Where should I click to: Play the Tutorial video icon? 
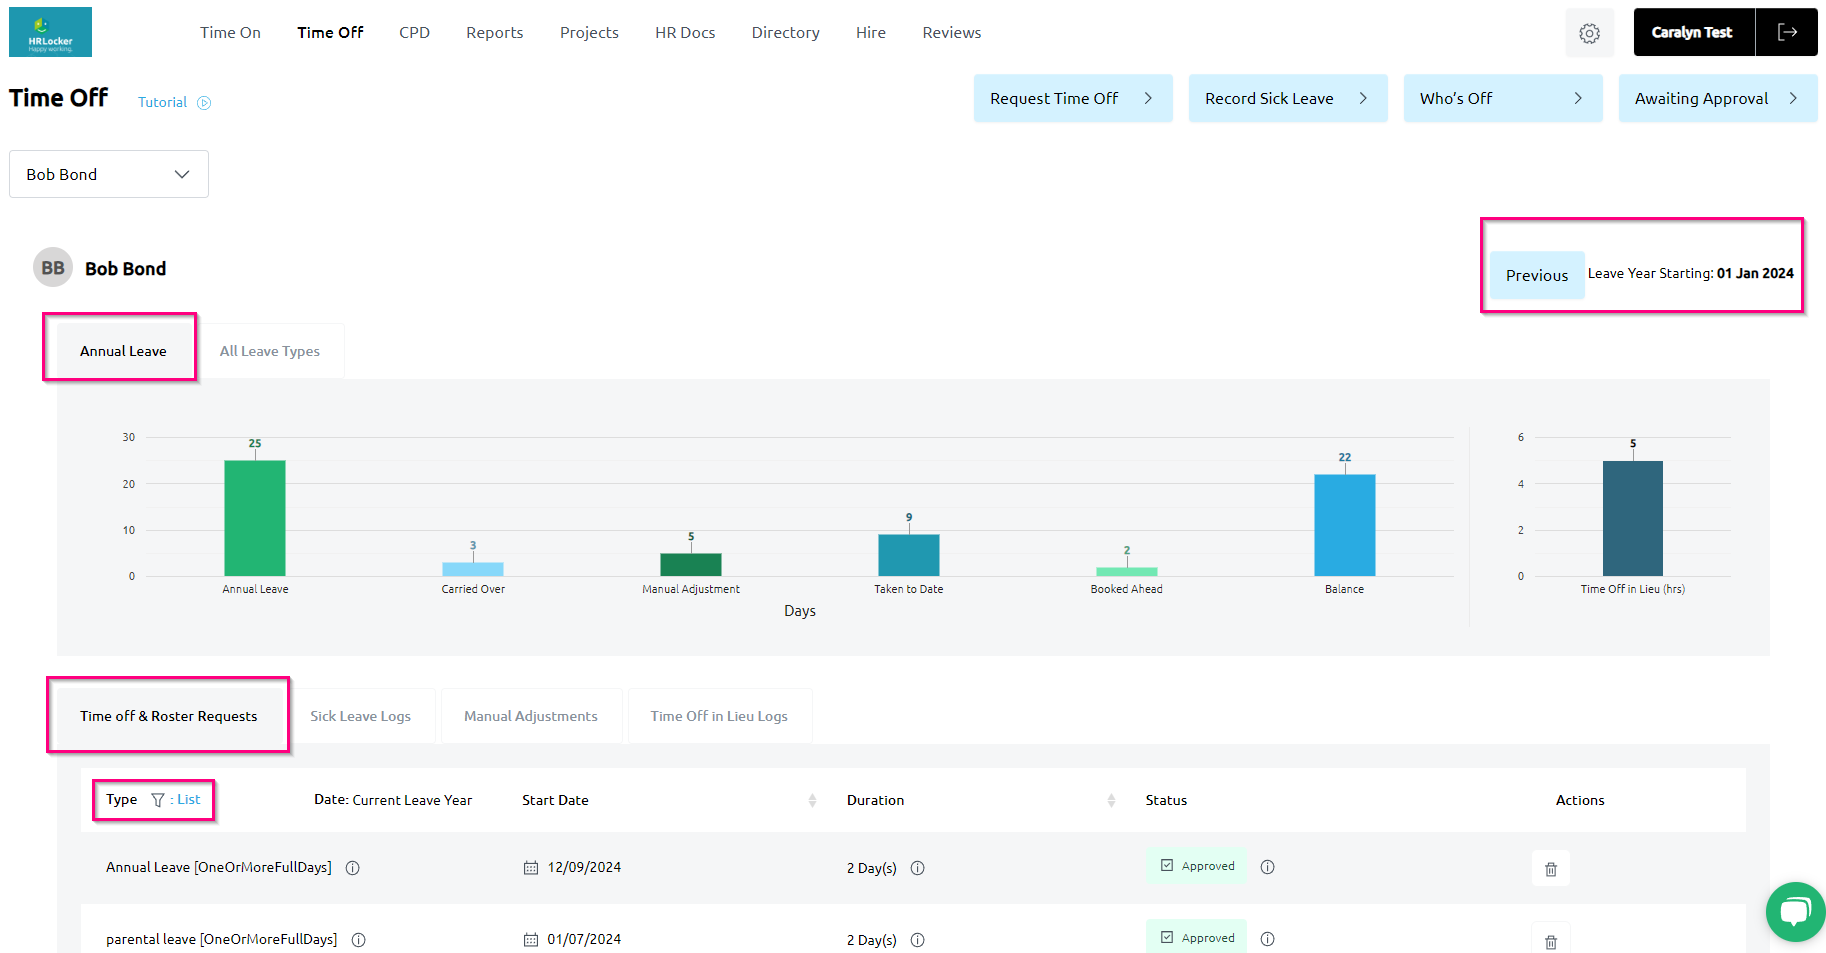[204, 103]
